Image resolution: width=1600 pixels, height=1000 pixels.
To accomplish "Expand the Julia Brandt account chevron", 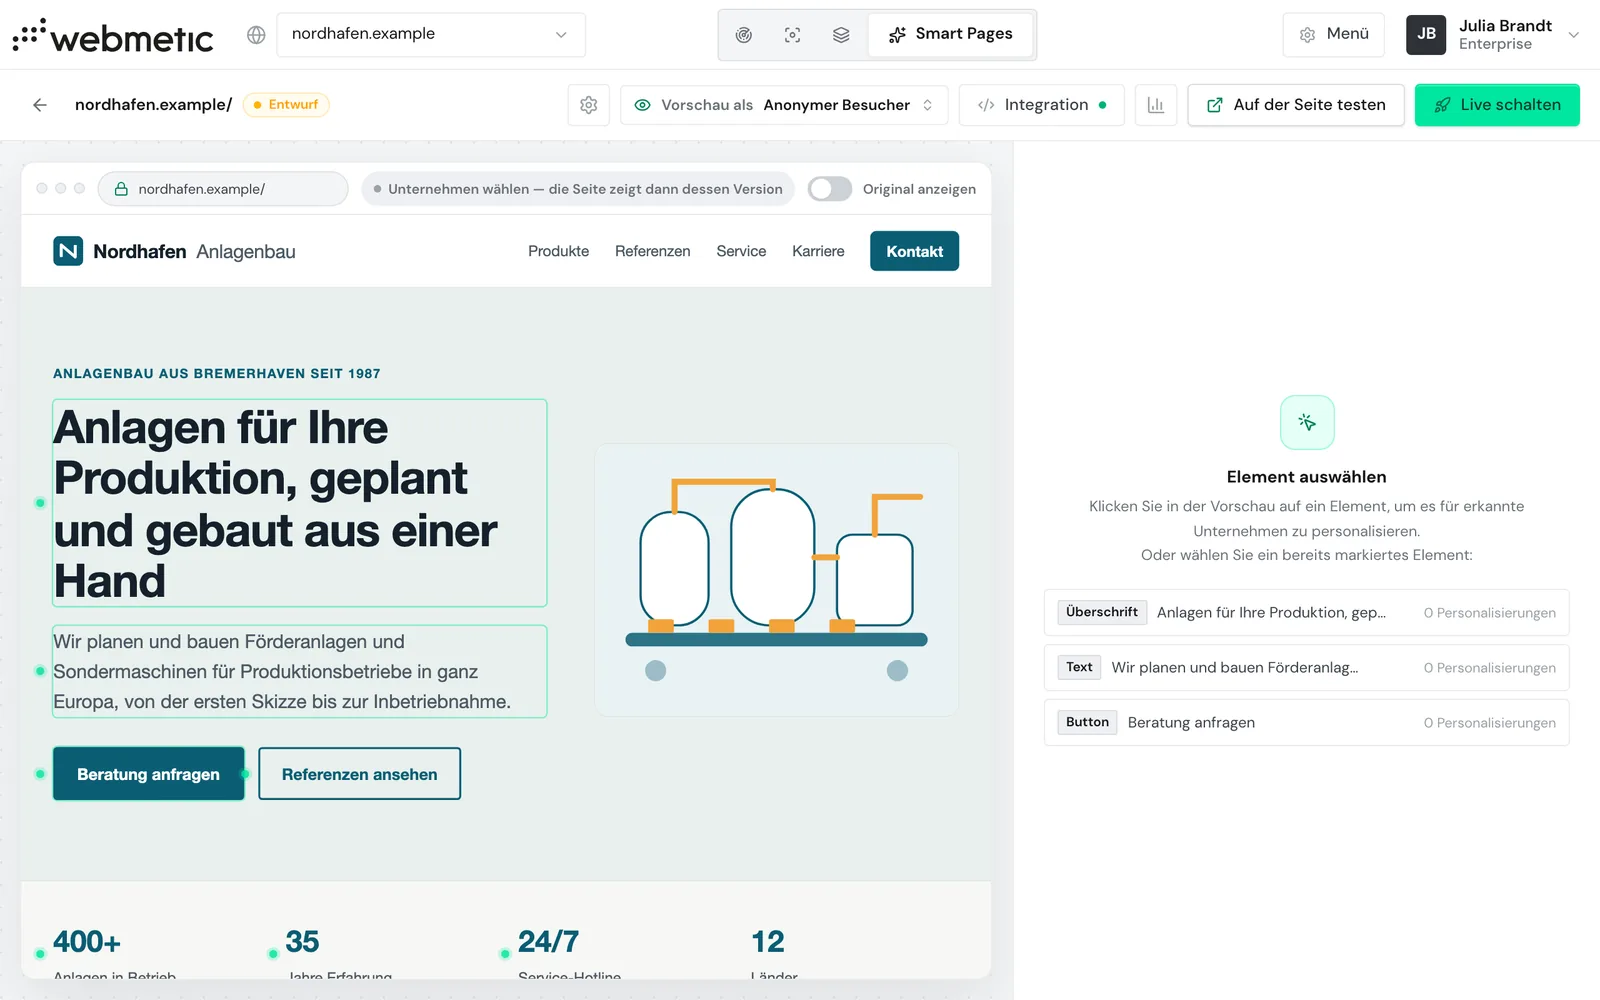I will [1574, 34].
